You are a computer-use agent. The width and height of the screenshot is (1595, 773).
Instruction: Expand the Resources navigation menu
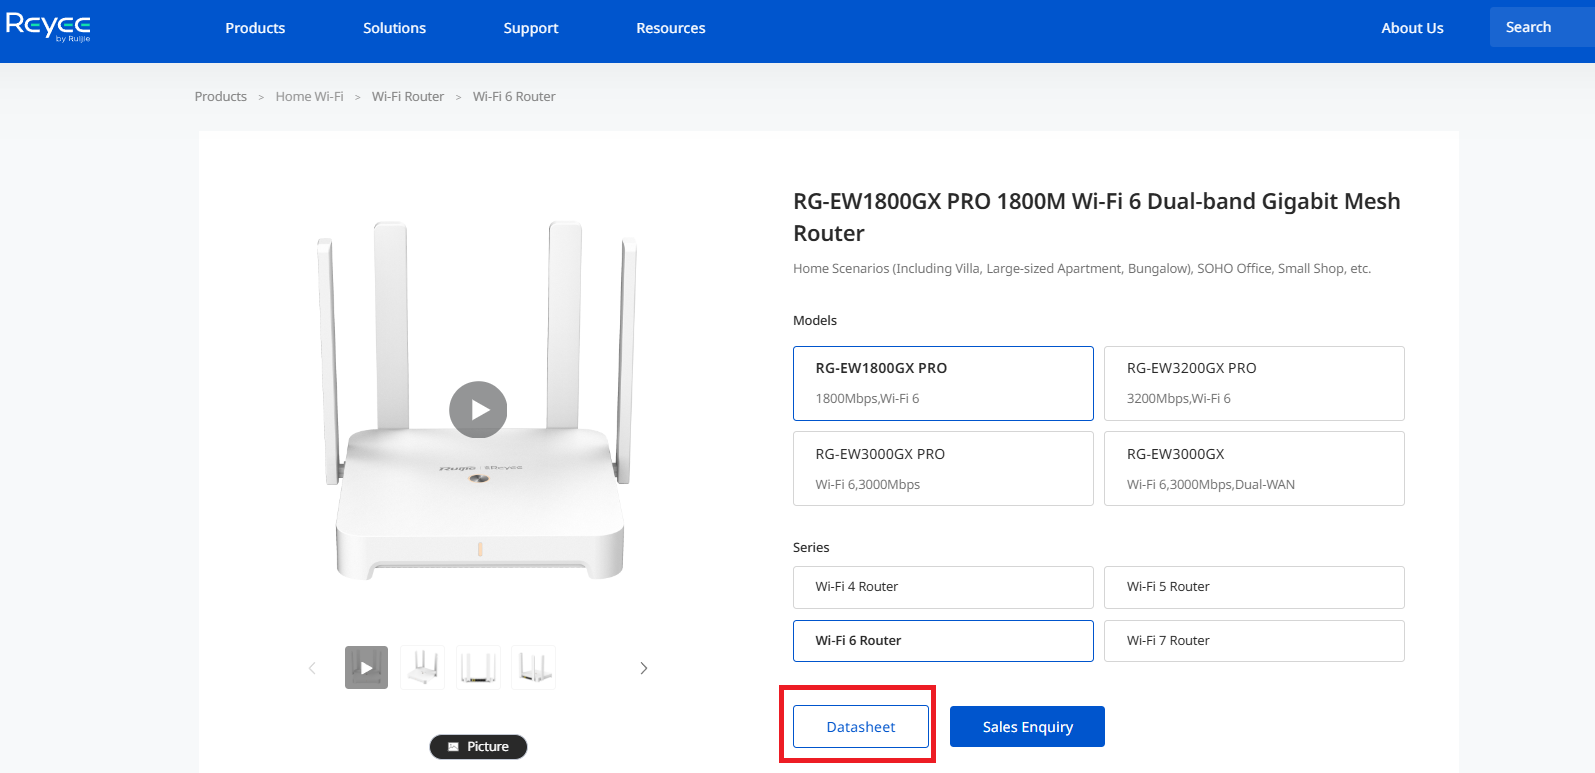pos(671,28)
